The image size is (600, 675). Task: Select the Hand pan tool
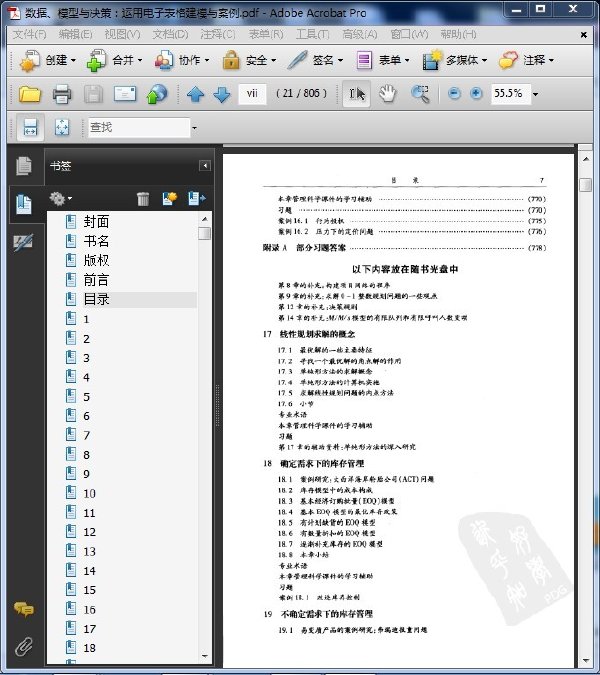387,94
